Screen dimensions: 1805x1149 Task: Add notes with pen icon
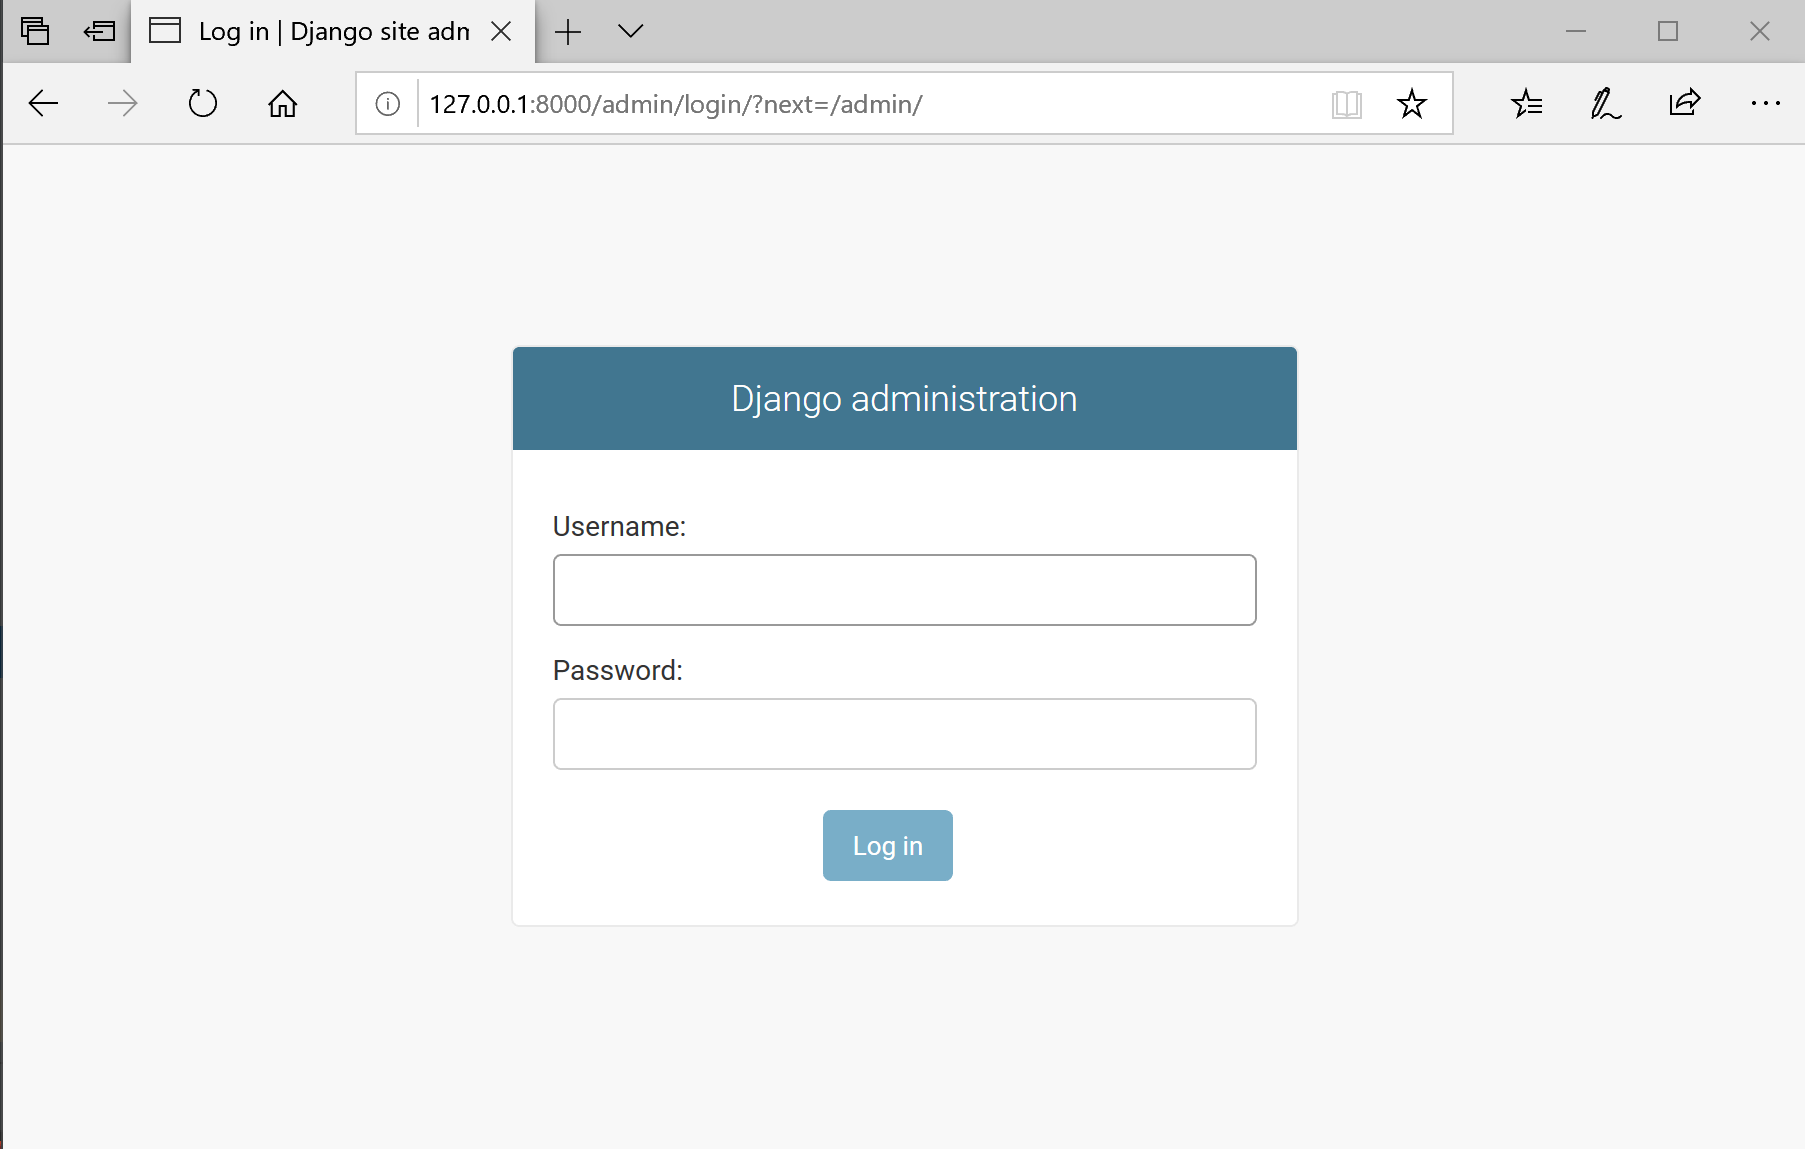(x=1606, y=104)
